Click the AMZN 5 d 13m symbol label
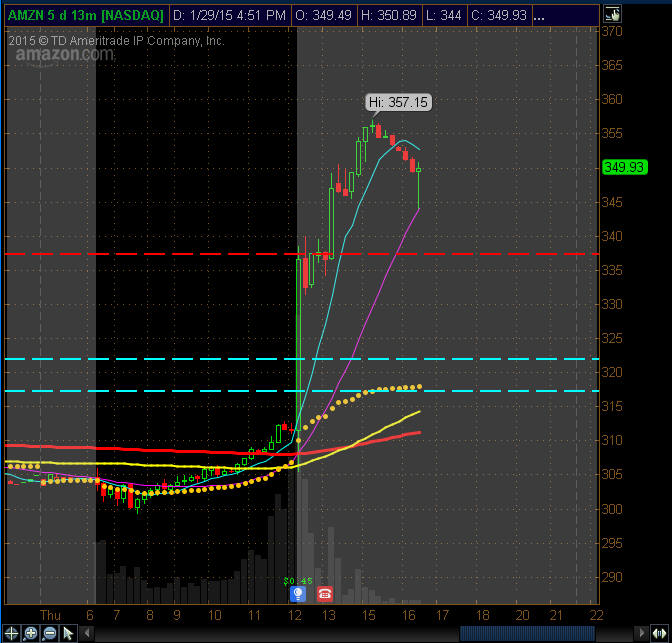This screenshot has width=672, height=643. (x=84, y=16)
